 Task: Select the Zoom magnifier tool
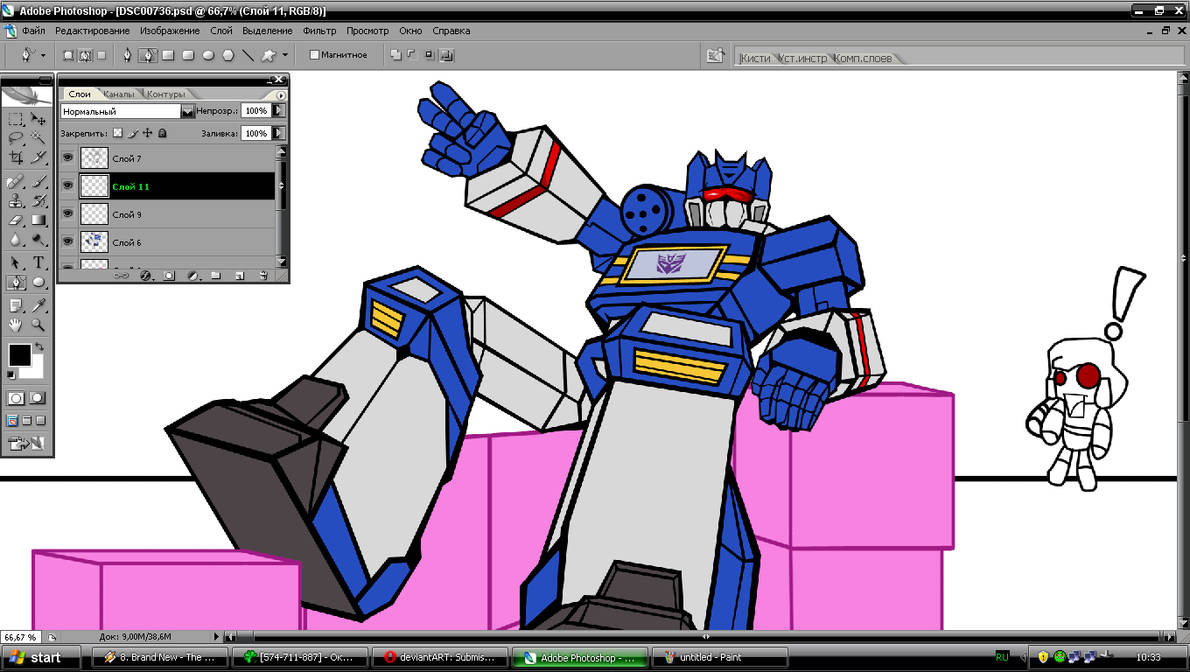39,324
